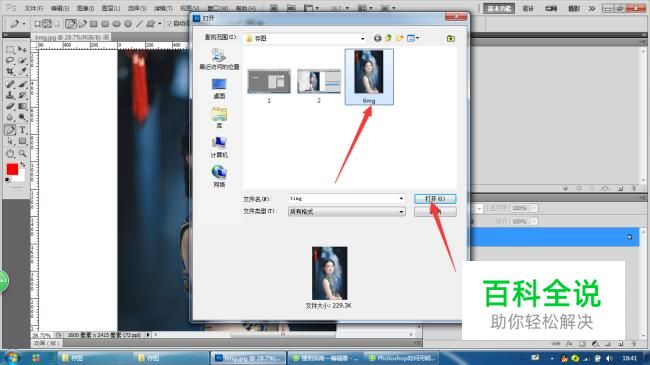Select the Rectangle shape tool in toolbox
This screenshot has height=365, width=650.
22,141
